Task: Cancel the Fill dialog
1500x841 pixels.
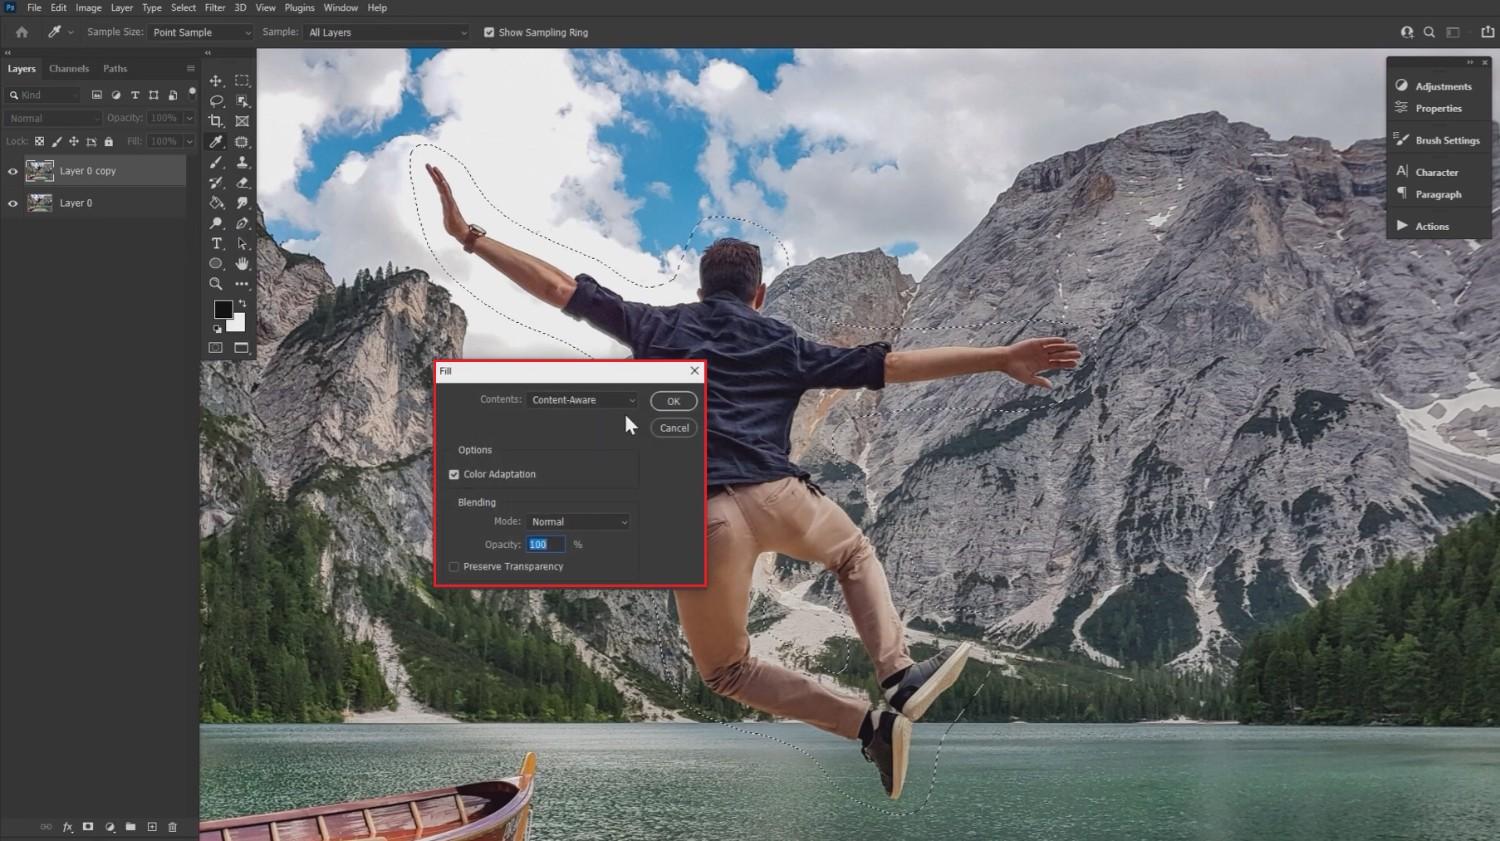Action: click(x=673, y=428)
